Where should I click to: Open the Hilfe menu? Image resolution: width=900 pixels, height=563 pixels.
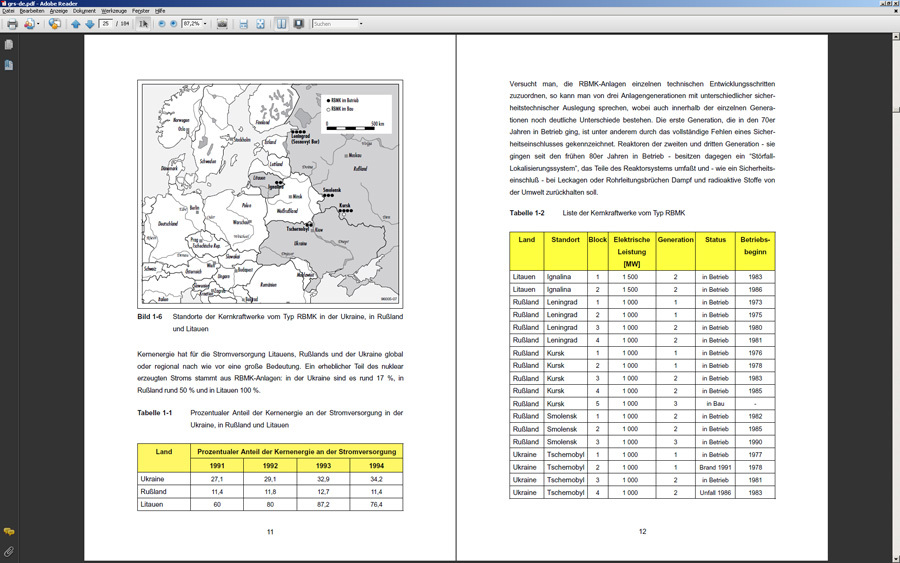click(x=160, y=11)
